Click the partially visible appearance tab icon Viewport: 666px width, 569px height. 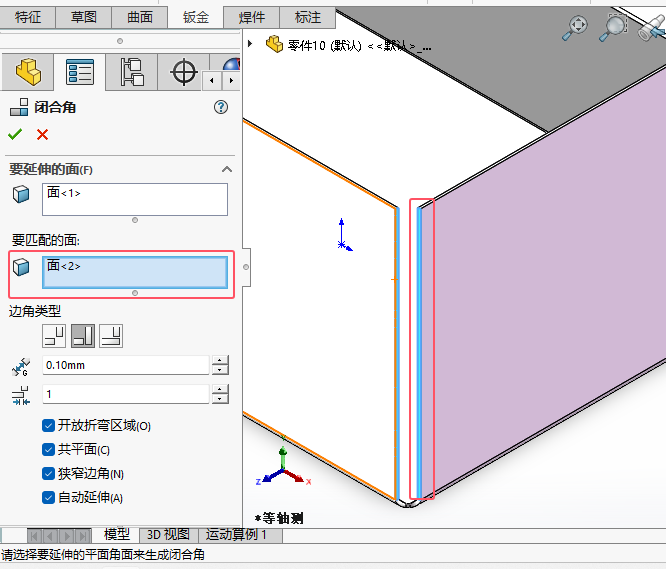tap(231, 65)
